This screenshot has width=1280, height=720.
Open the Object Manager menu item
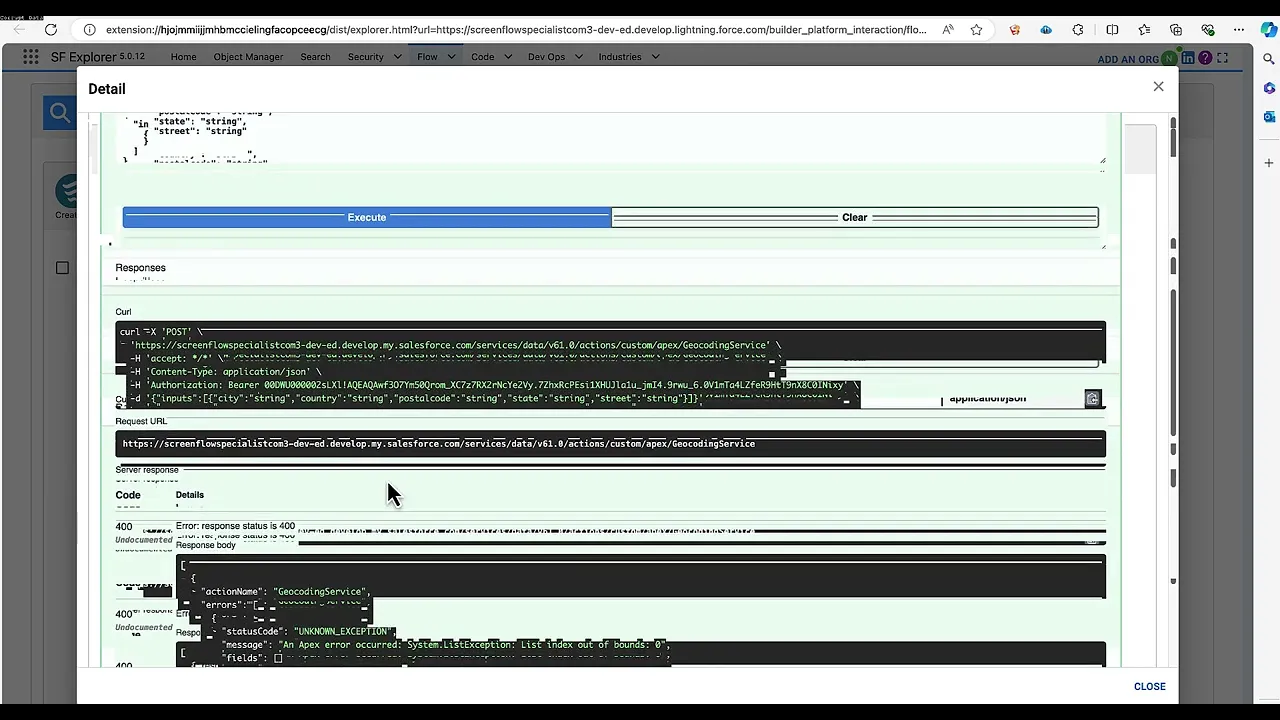[248, 57]
